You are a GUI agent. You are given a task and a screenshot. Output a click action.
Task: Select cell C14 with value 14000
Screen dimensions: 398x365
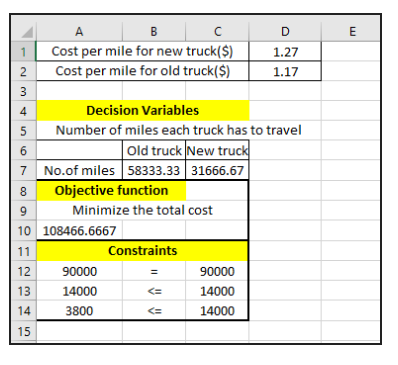(x=217, y=311)
